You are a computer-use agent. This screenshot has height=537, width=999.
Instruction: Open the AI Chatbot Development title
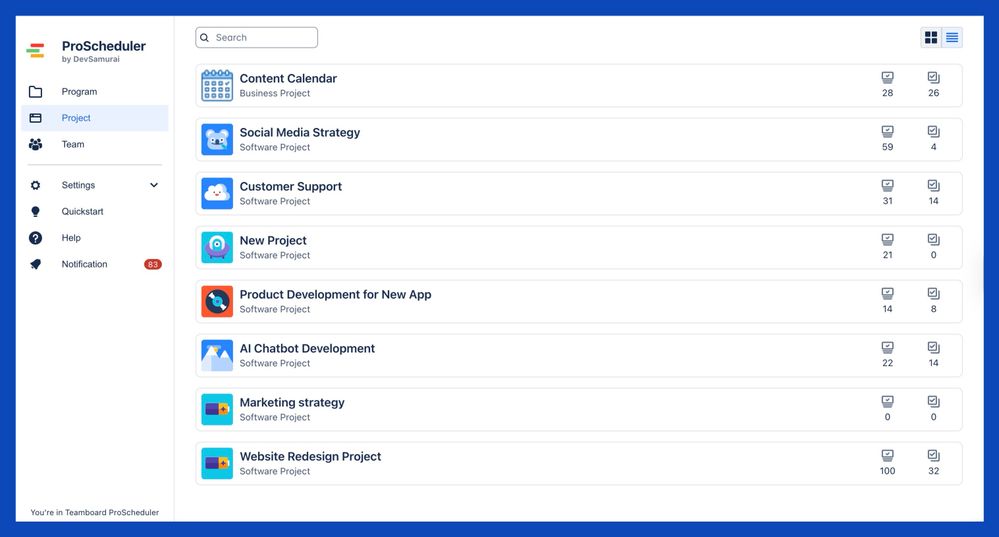[x=307, y=348]
